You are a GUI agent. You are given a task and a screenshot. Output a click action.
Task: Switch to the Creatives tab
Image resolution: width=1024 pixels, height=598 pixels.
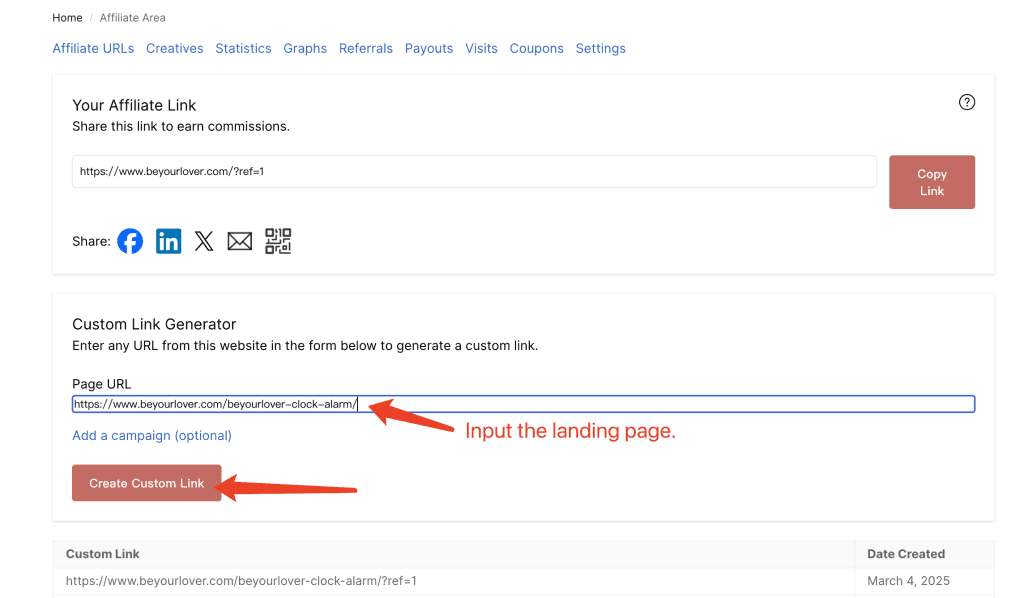tap(174, 48)
